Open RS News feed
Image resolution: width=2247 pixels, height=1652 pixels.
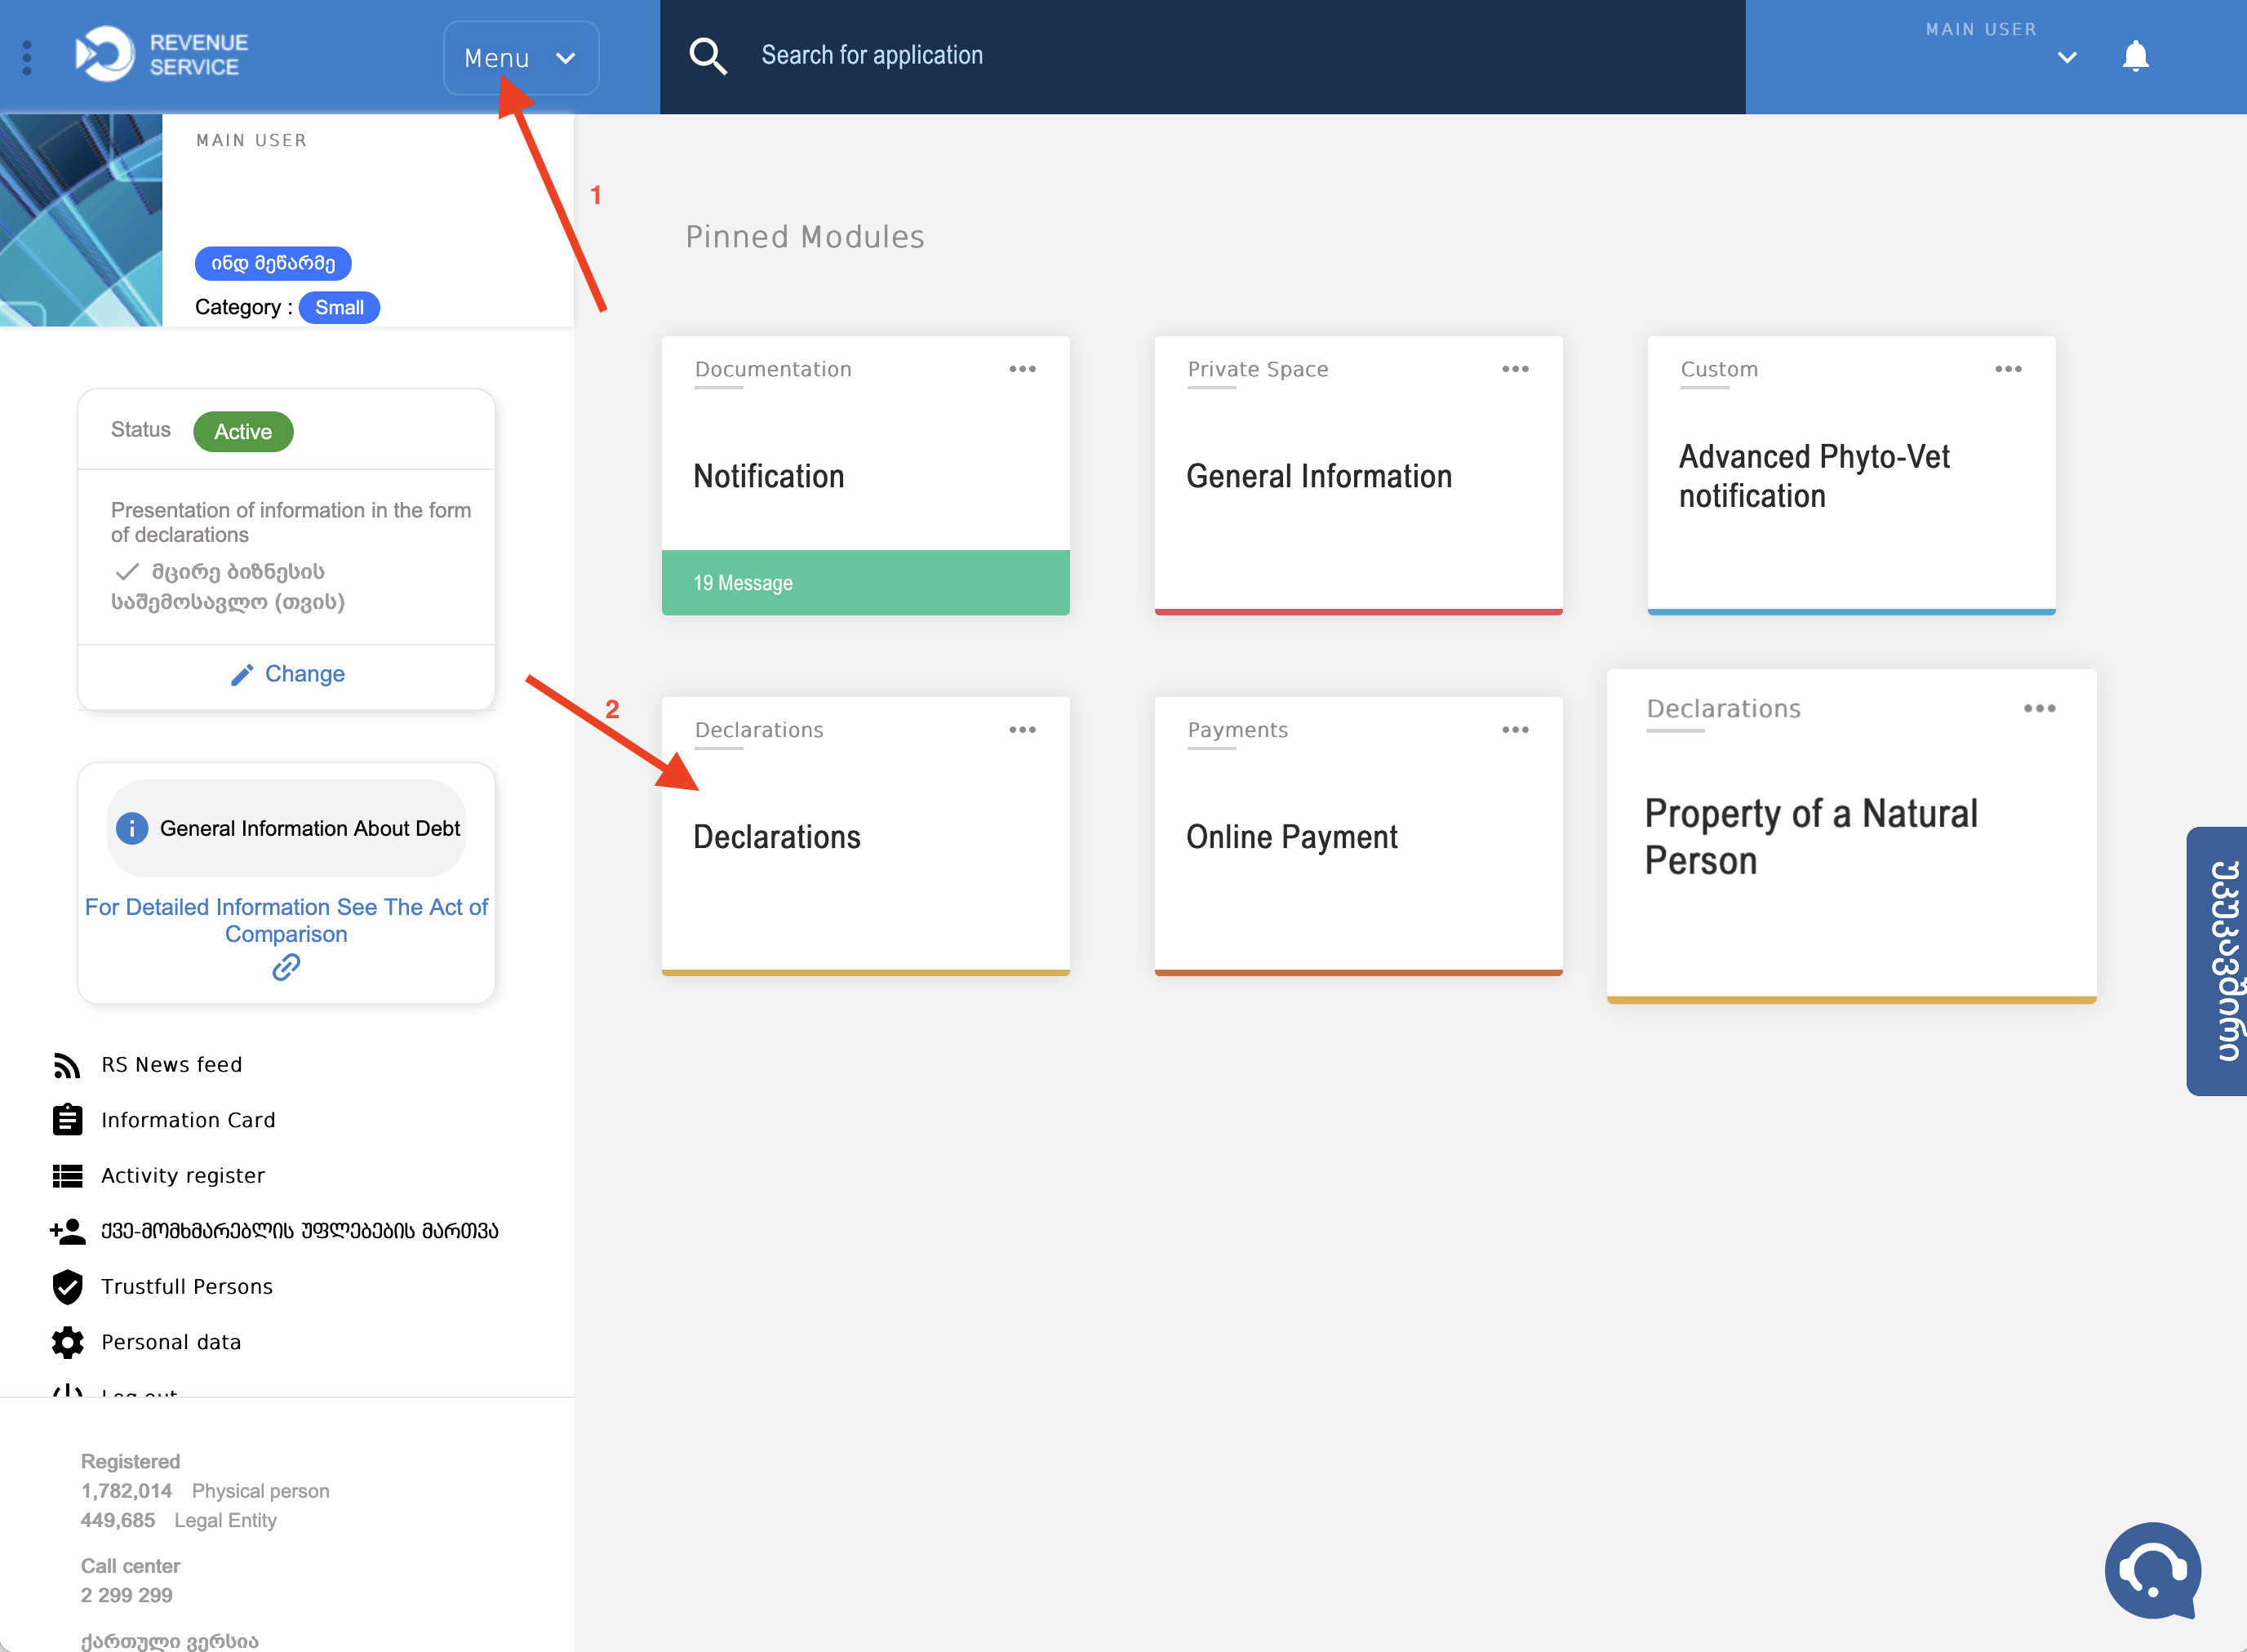pyautogui.click(x=172, y=1065)
